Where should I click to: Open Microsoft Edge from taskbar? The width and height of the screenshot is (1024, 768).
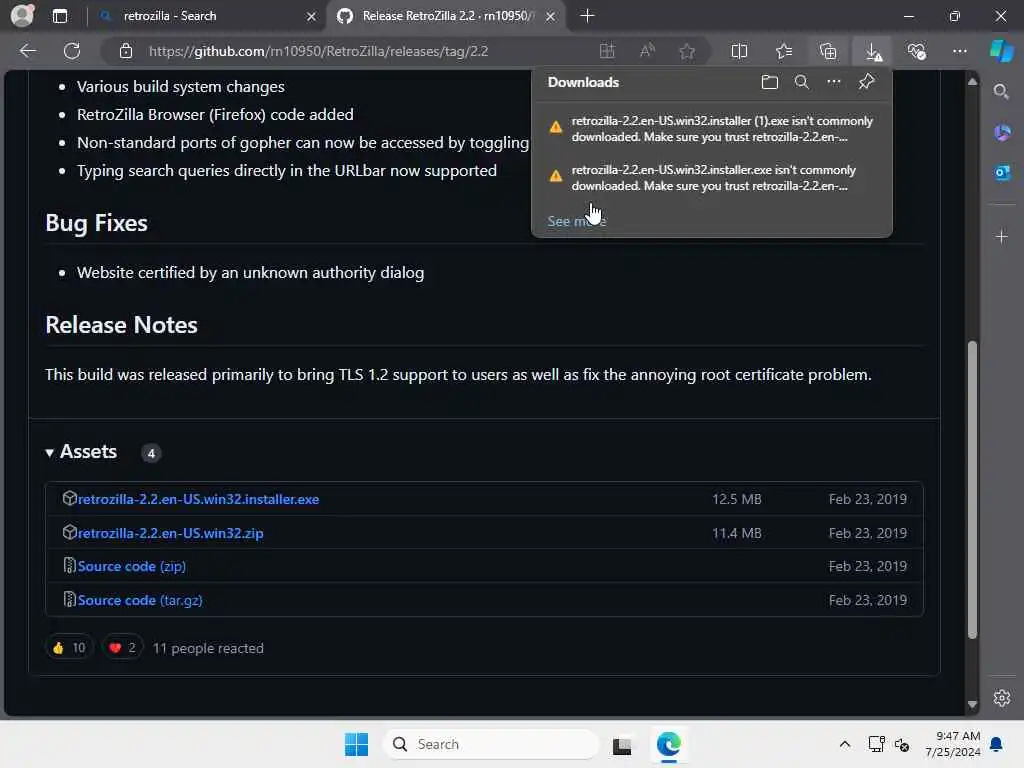(x=669, y=744)
